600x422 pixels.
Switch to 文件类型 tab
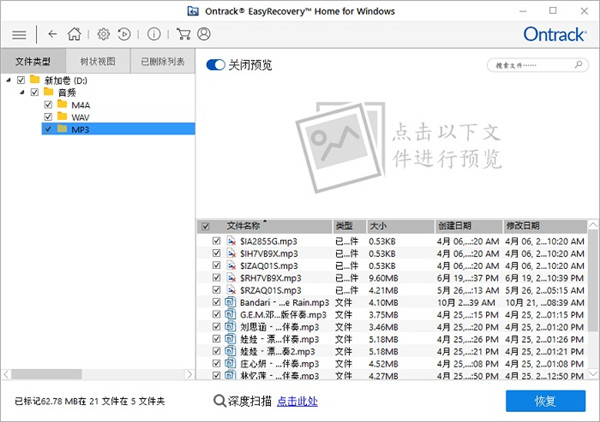pos(33,61)
